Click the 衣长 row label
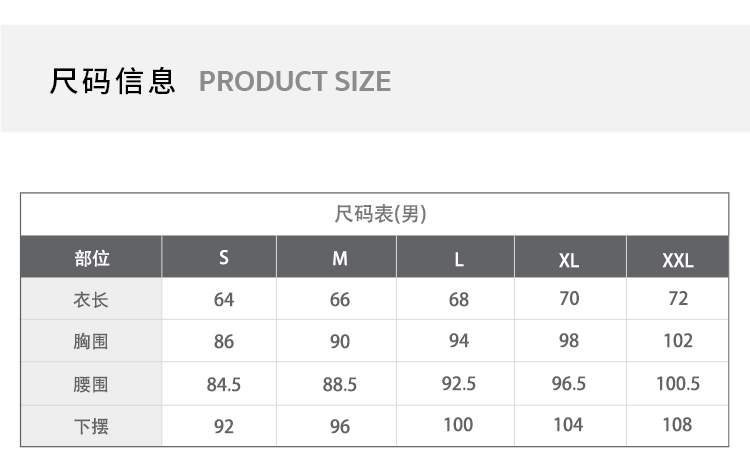The height and width of the screenshot is (466, 750). (x=92, y=300)
